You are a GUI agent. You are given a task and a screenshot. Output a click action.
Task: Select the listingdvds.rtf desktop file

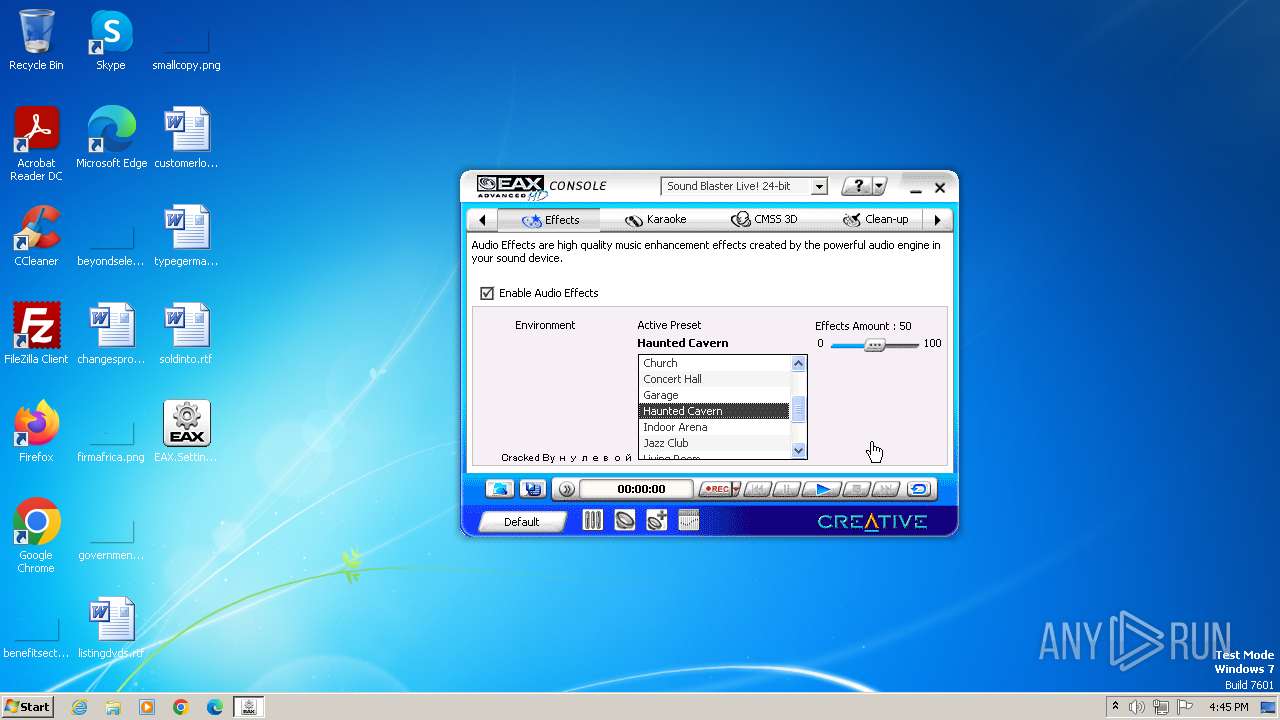111,628
